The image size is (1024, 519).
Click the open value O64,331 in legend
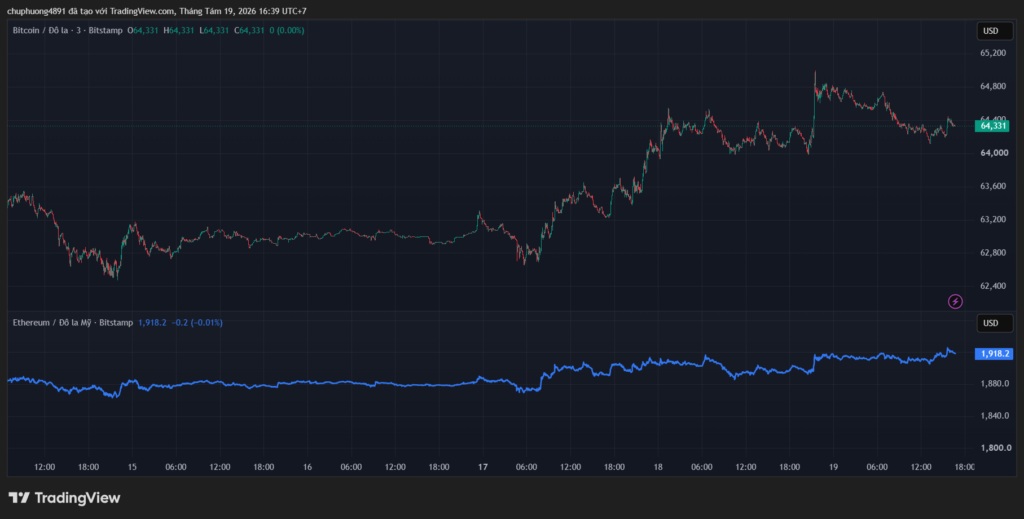point(143,31)
